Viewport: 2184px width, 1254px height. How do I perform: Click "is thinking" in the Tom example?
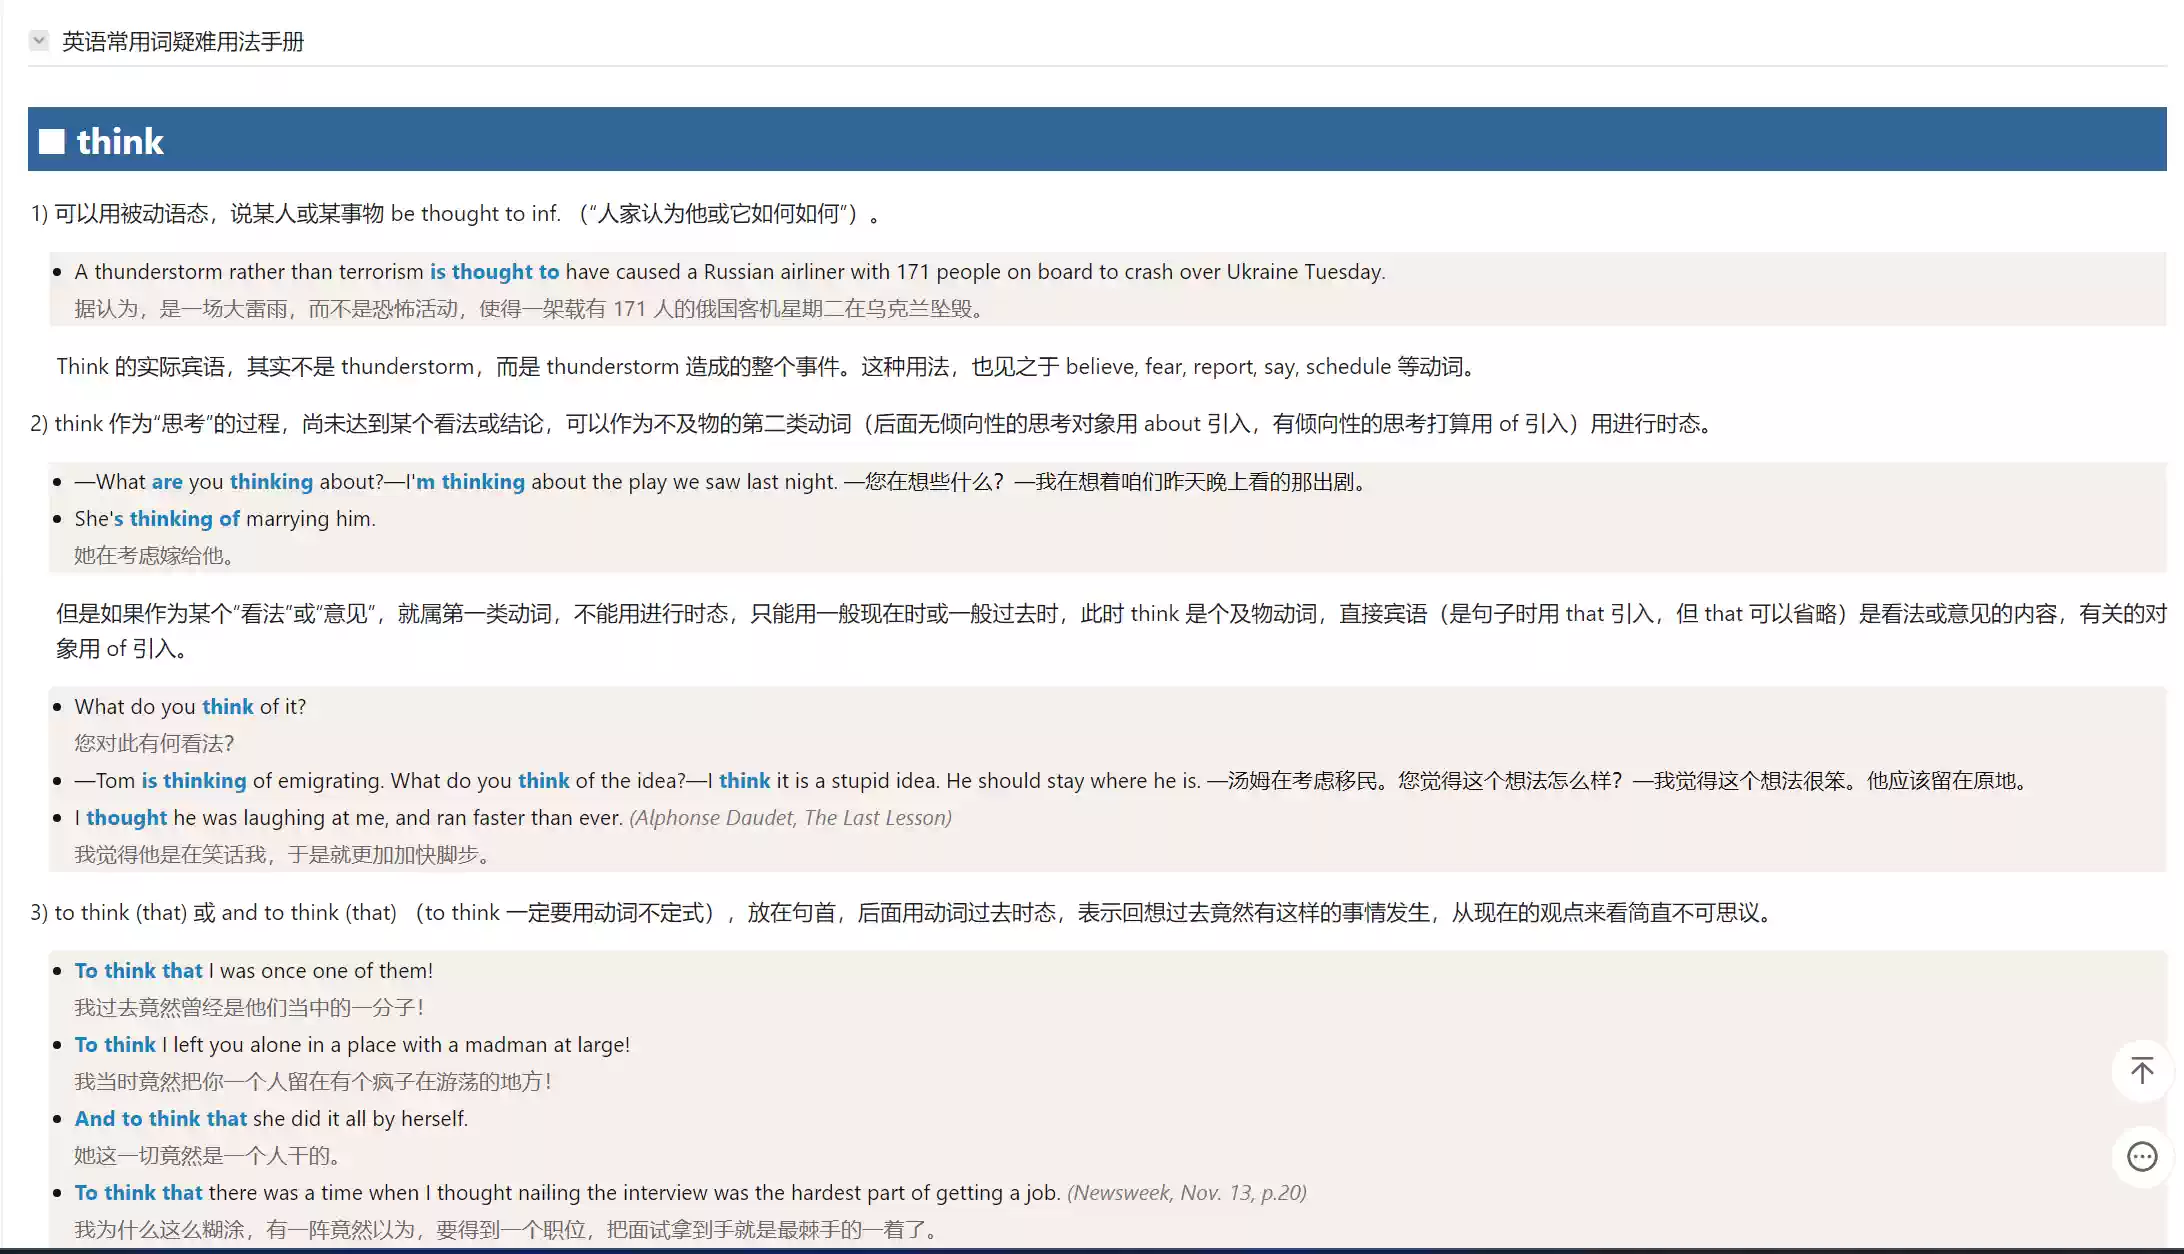196,780
